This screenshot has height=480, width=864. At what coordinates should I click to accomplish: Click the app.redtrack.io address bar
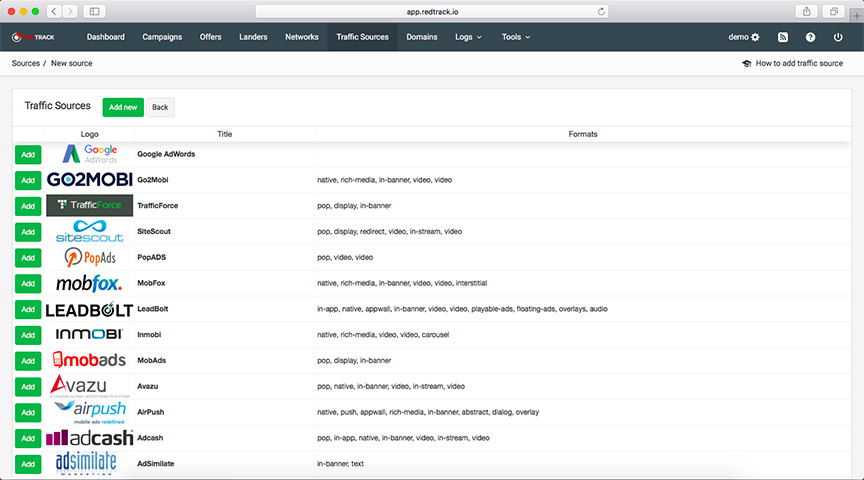[432, 11]
